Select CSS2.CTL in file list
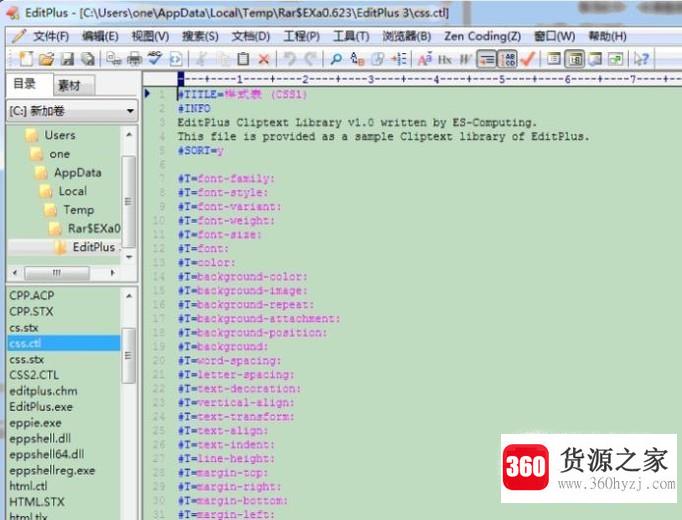Screen dimensions: 682x520 34,375
